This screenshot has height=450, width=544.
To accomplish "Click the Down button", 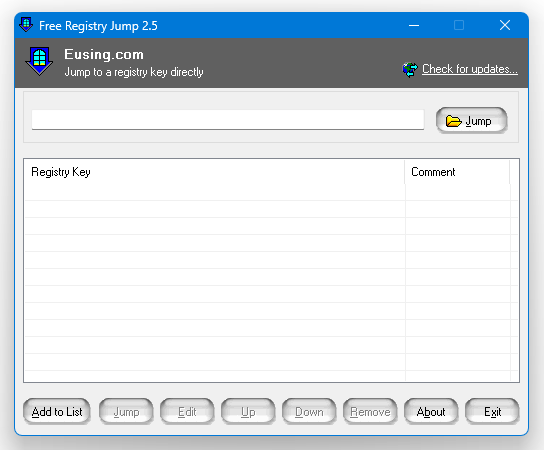I will (x=309, y=411).
